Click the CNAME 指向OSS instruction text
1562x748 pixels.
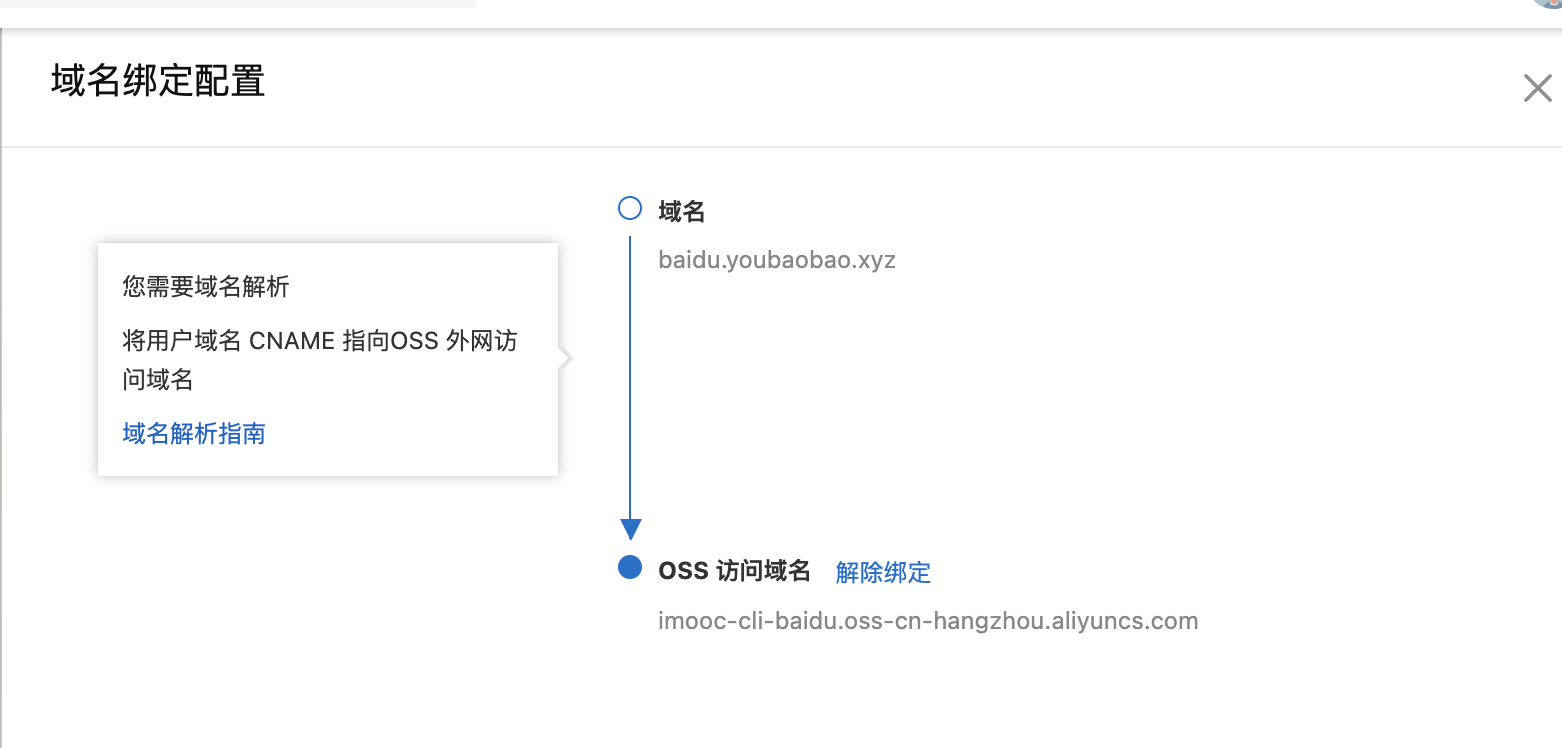320,360
